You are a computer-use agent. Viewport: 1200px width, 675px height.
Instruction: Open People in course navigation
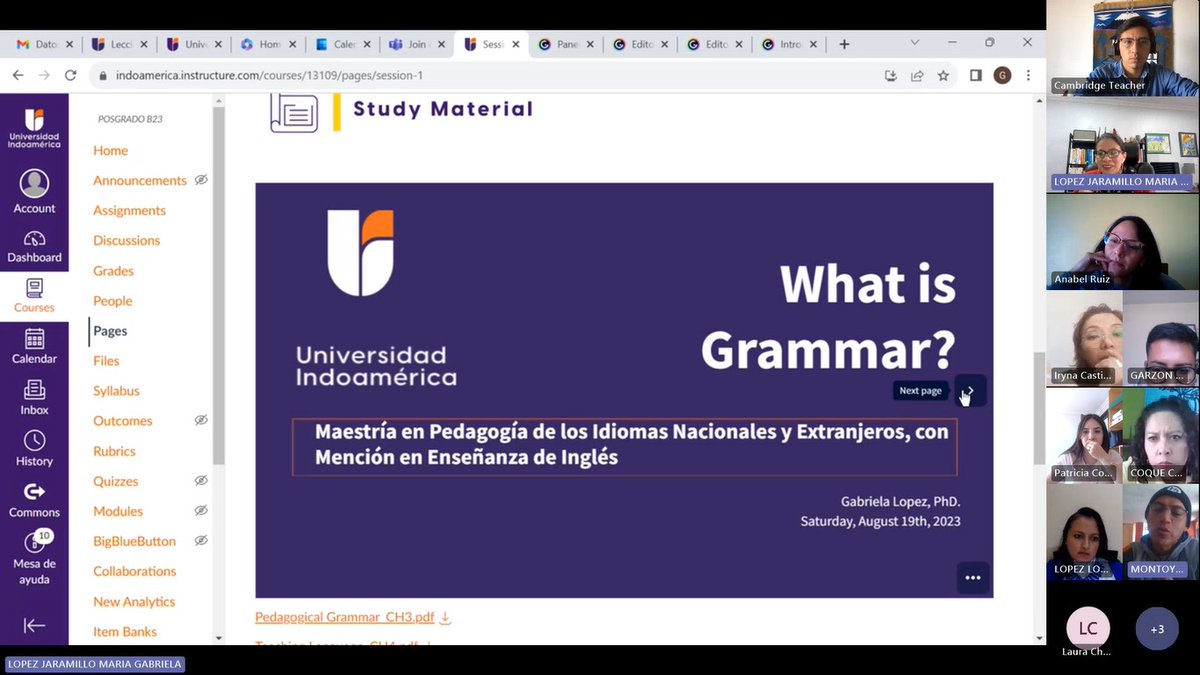[112, 300]
